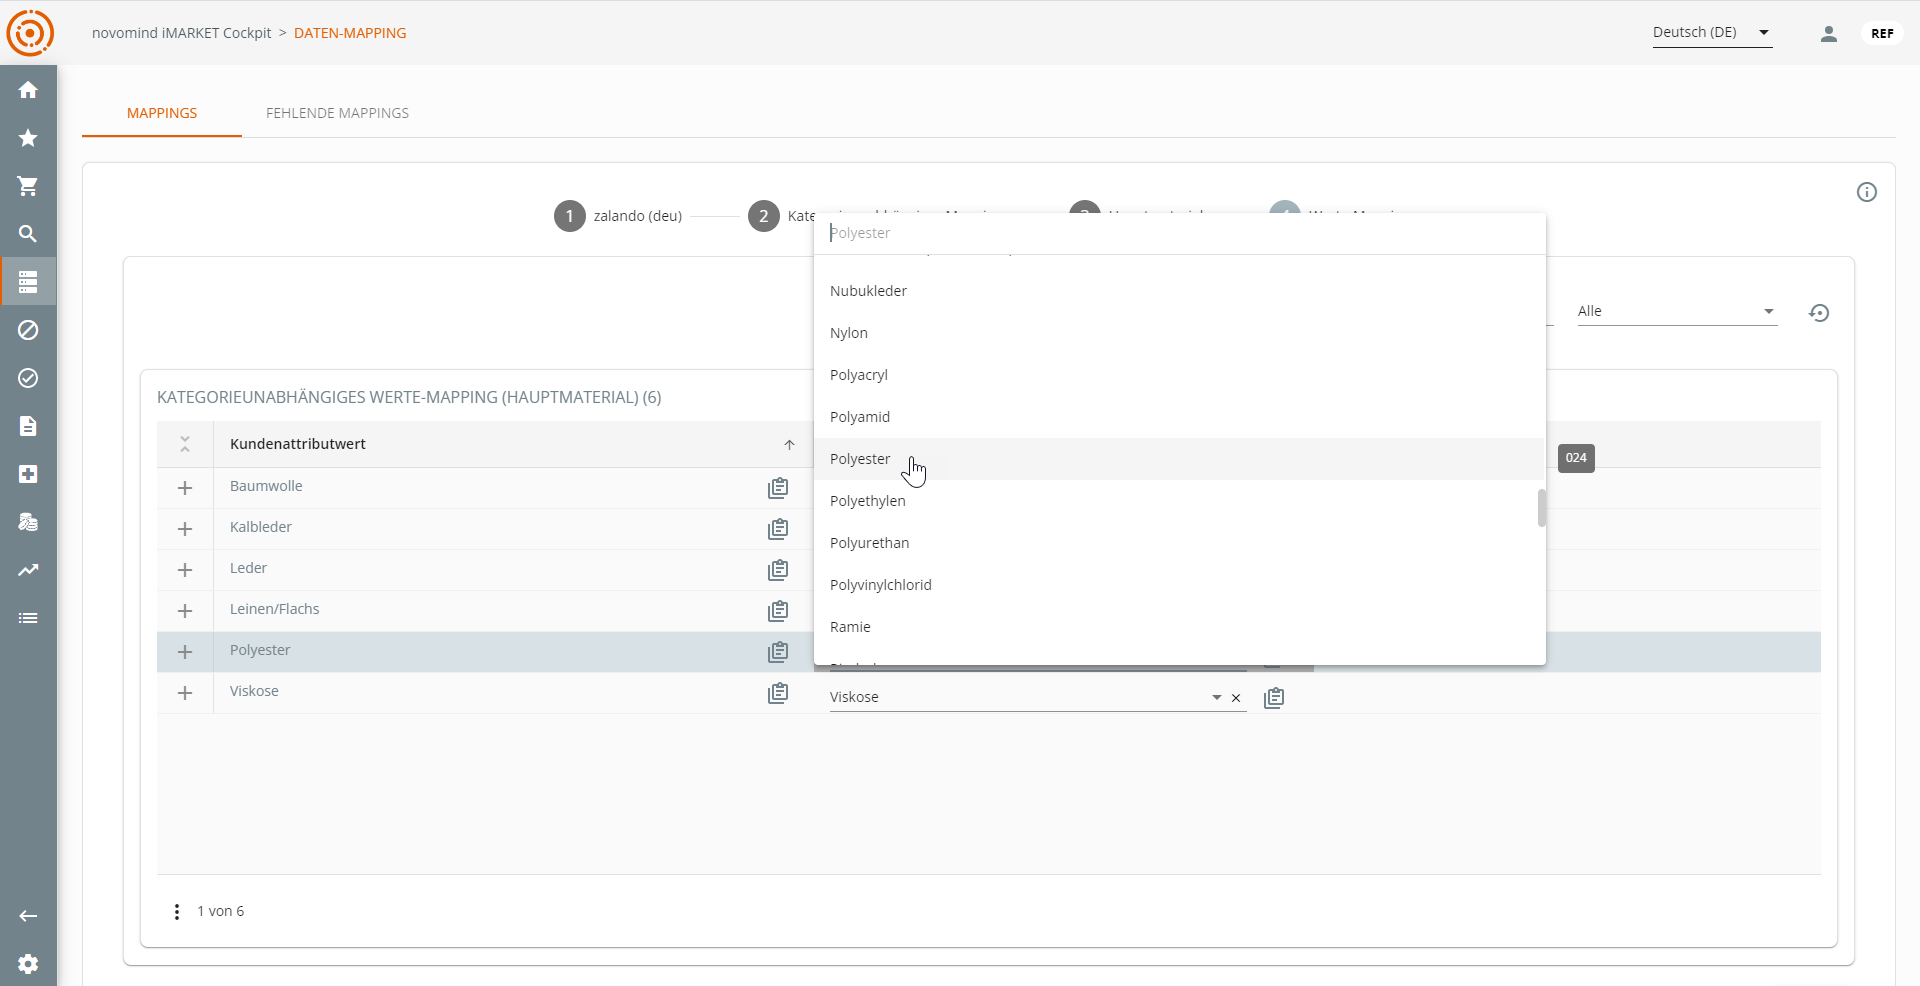Expand the Kalbleder row
Viewport: 1920px width, 986px height.
click(185, 529)
